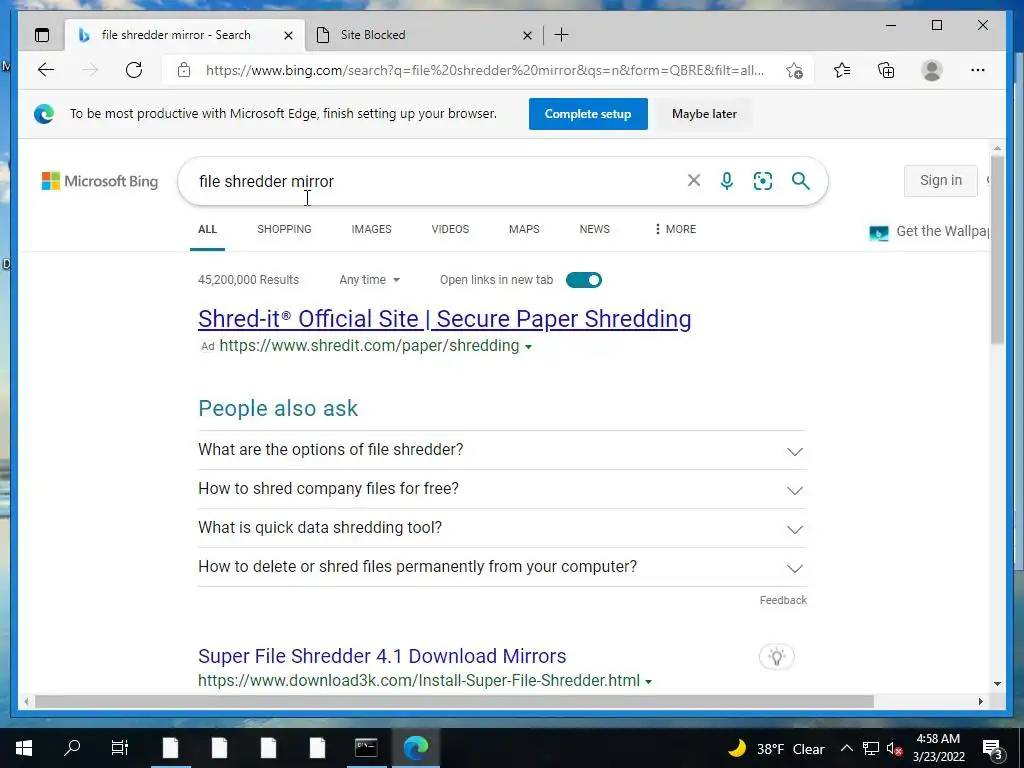Click the muted volume tray icon
The image size is (1024, 768).
tap(894, 748)
